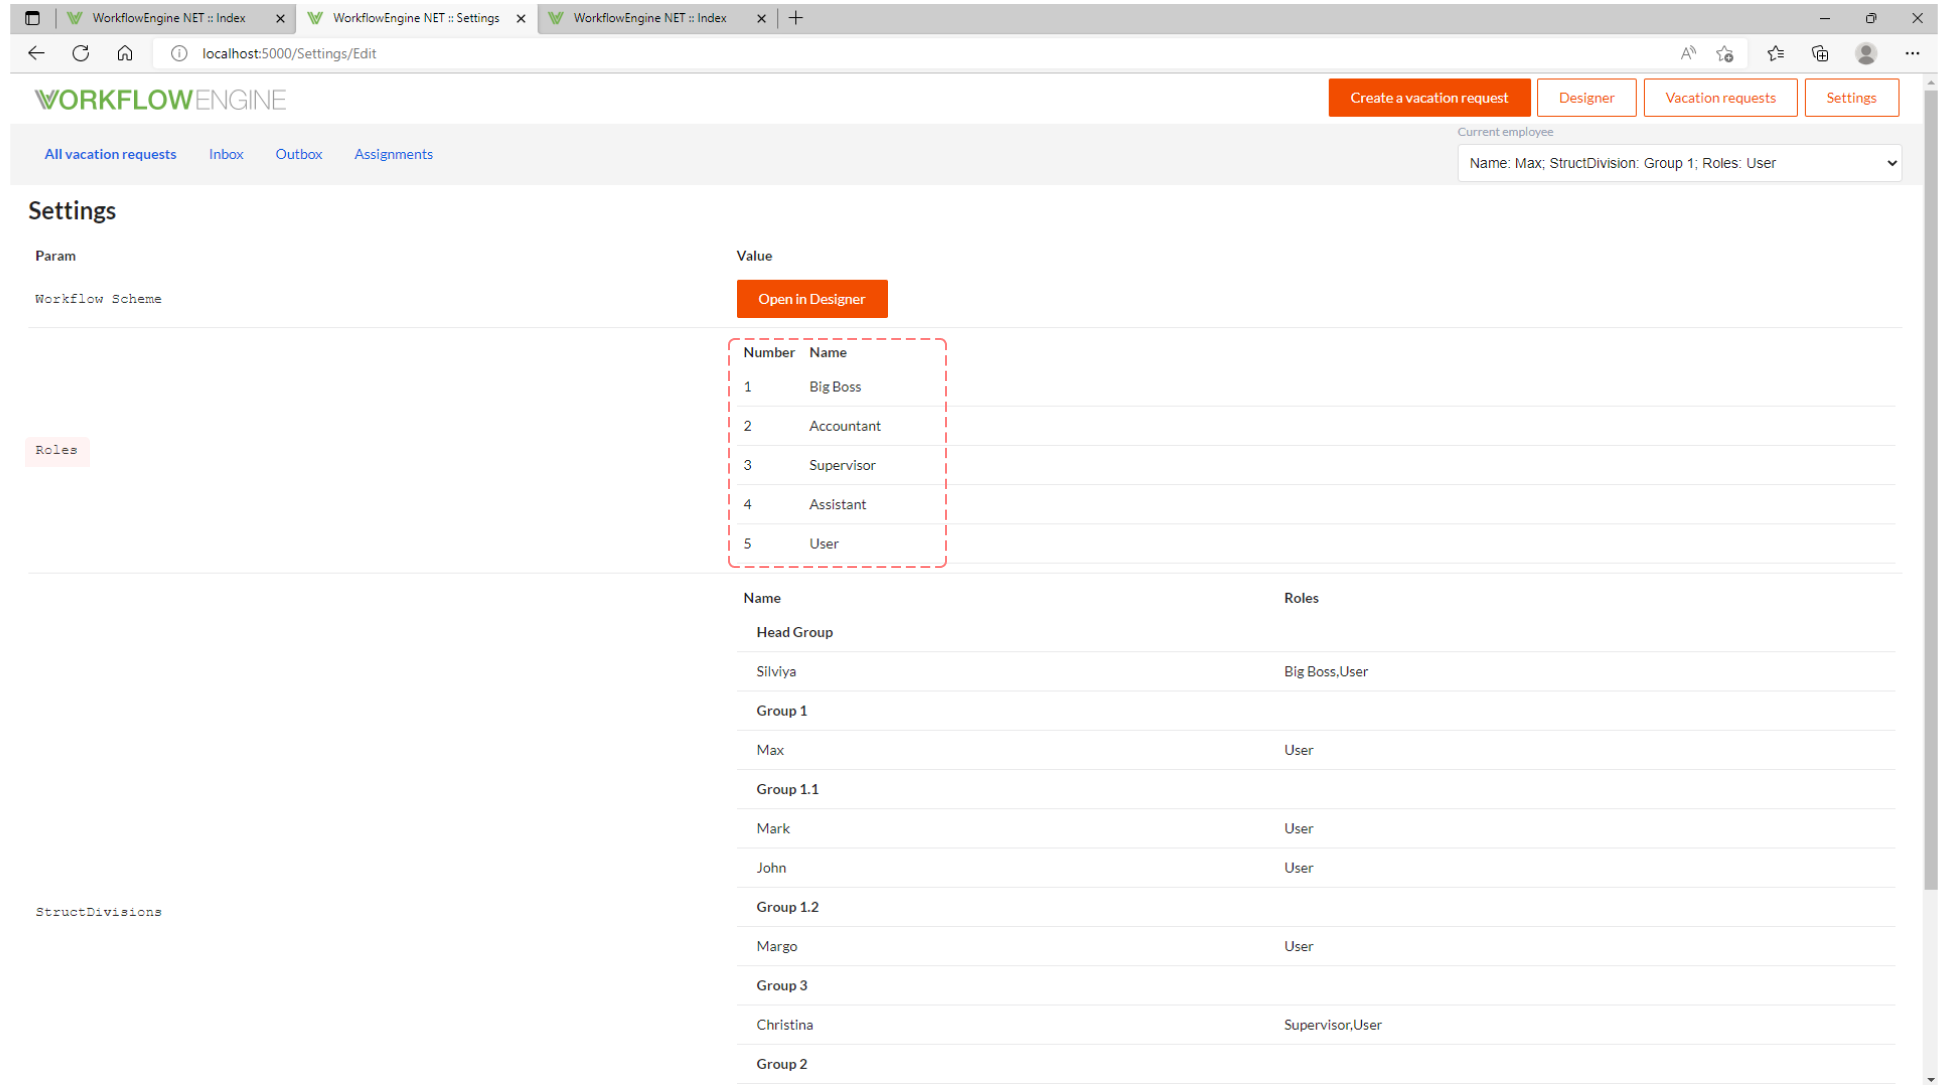Click the John employee name
Image resolution: width=1948 pixels, height=1089 pixels.
tap(771, 868)
